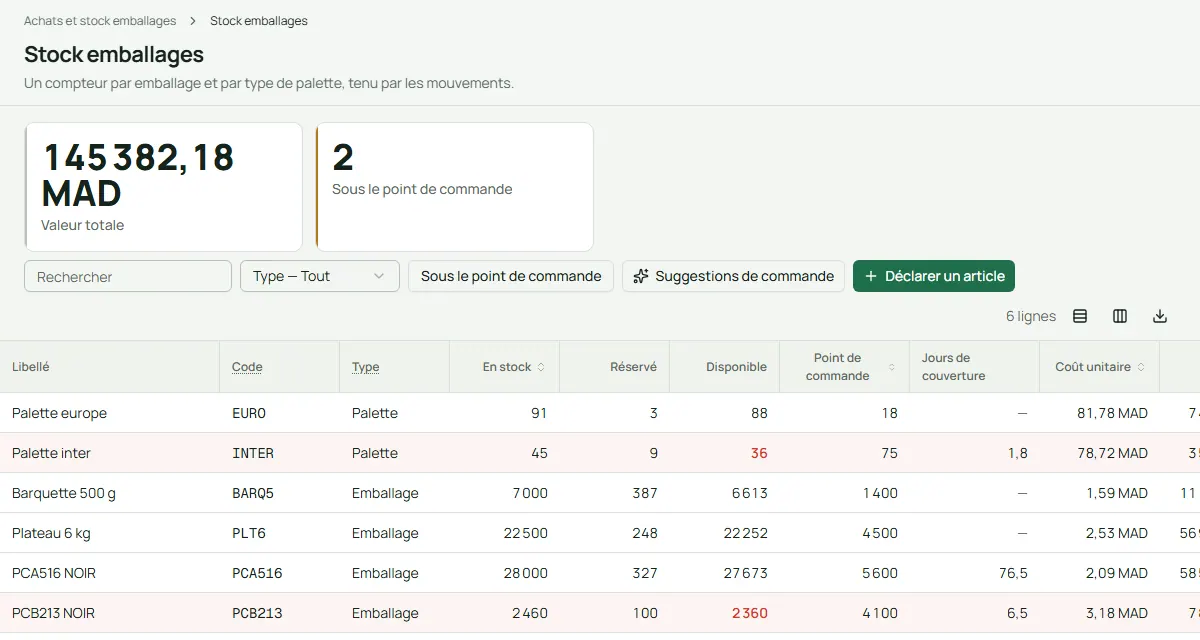Select the Barquette 500 g label

[64, 493]
